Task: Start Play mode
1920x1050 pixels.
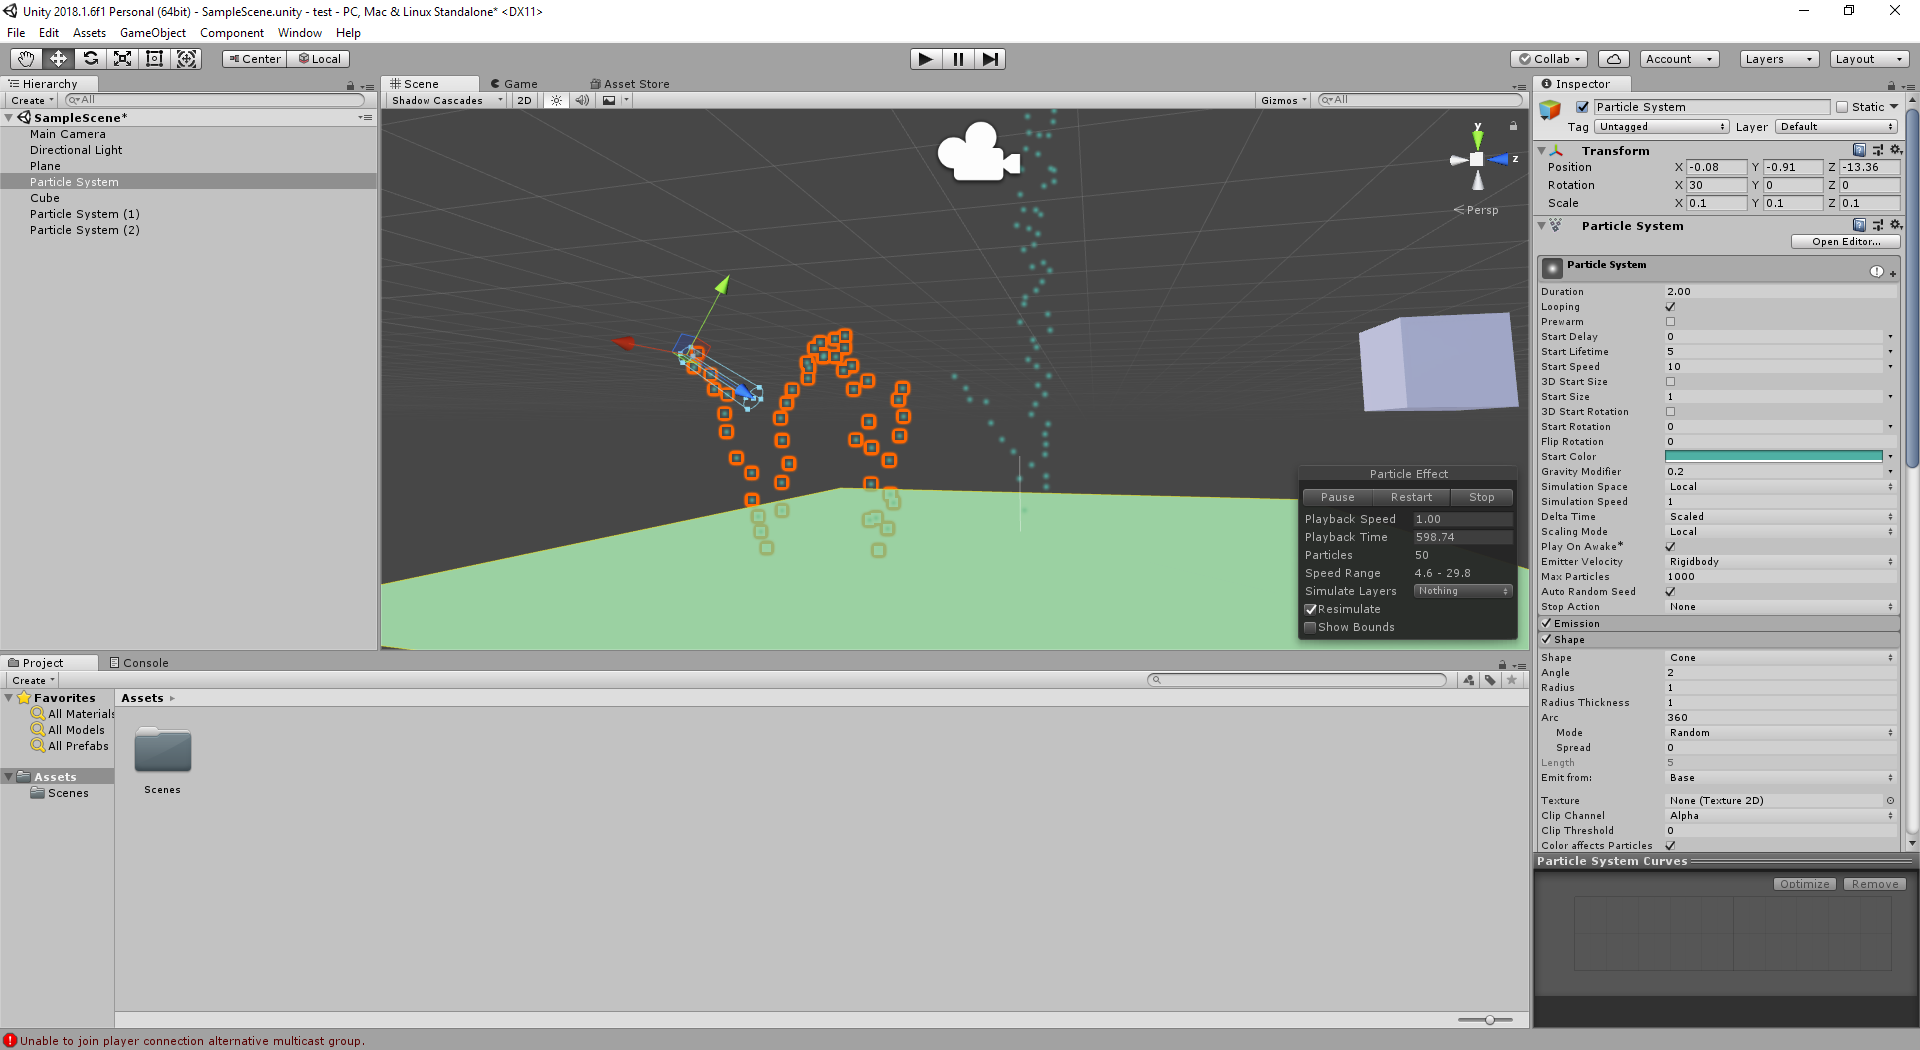Action: (926, 59)
